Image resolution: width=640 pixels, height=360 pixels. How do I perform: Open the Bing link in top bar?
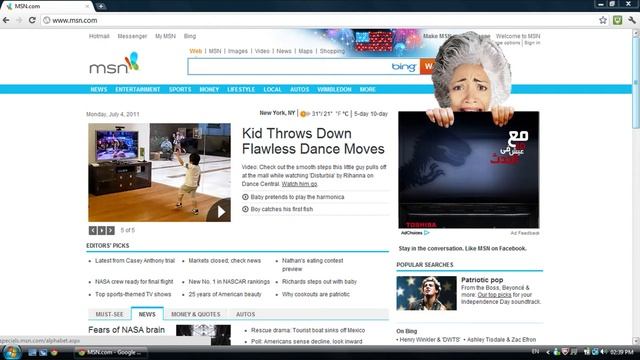(190, 36)
